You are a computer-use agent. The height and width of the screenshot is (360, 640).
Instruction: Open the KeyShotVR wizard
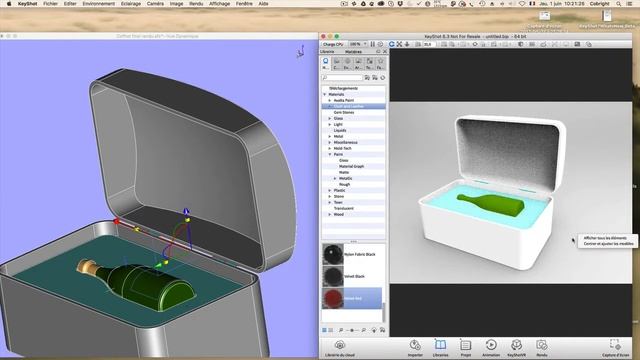pos(516,348)
